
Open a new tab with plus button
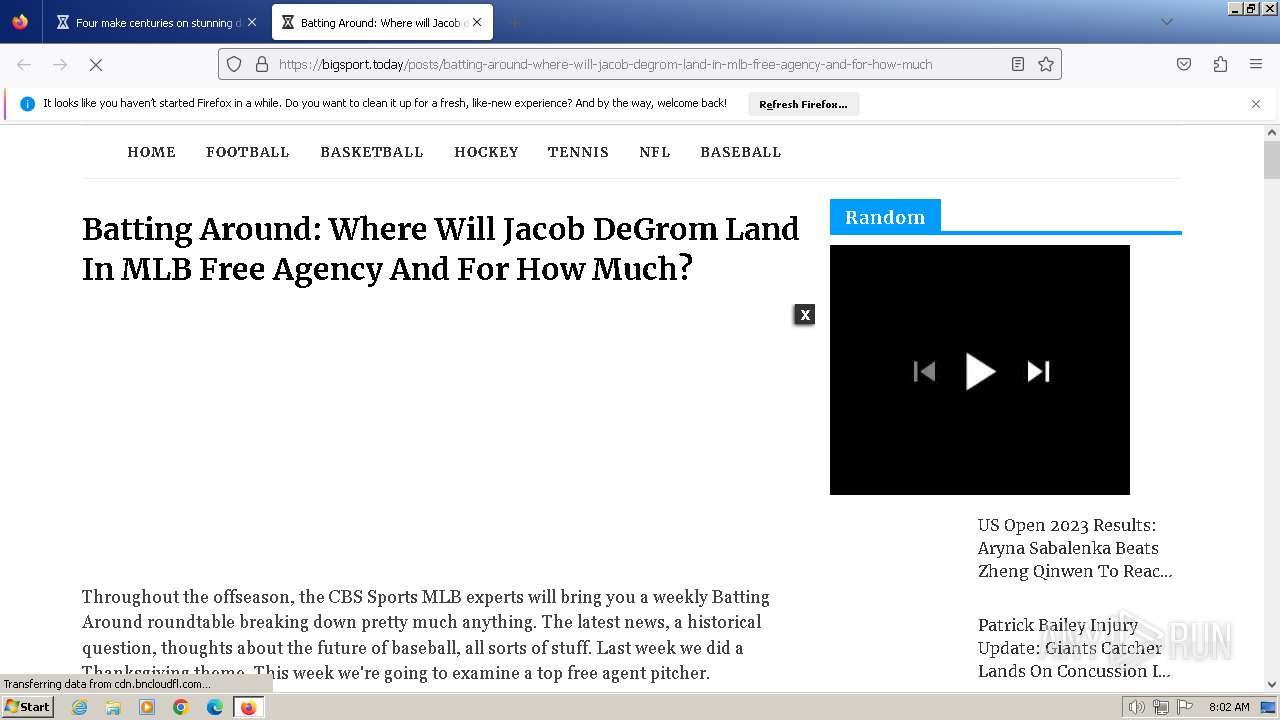coord(514,22)
